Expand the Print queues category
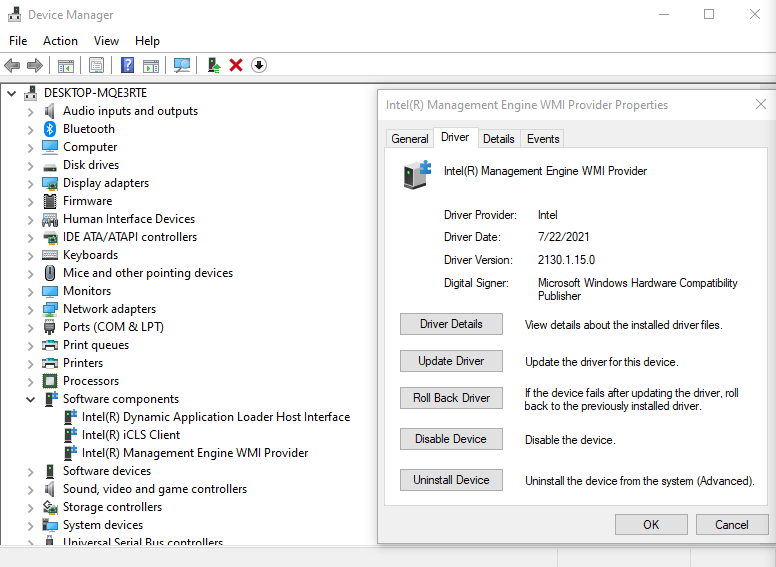 pyautogui.click(x=31, y=346)
